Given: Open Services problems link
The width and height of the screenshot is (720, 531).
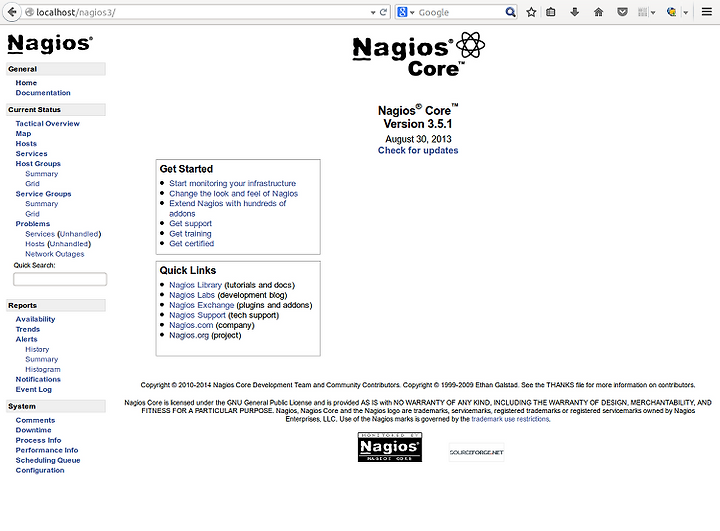Looking at the screenshot, I should (40, 234).
